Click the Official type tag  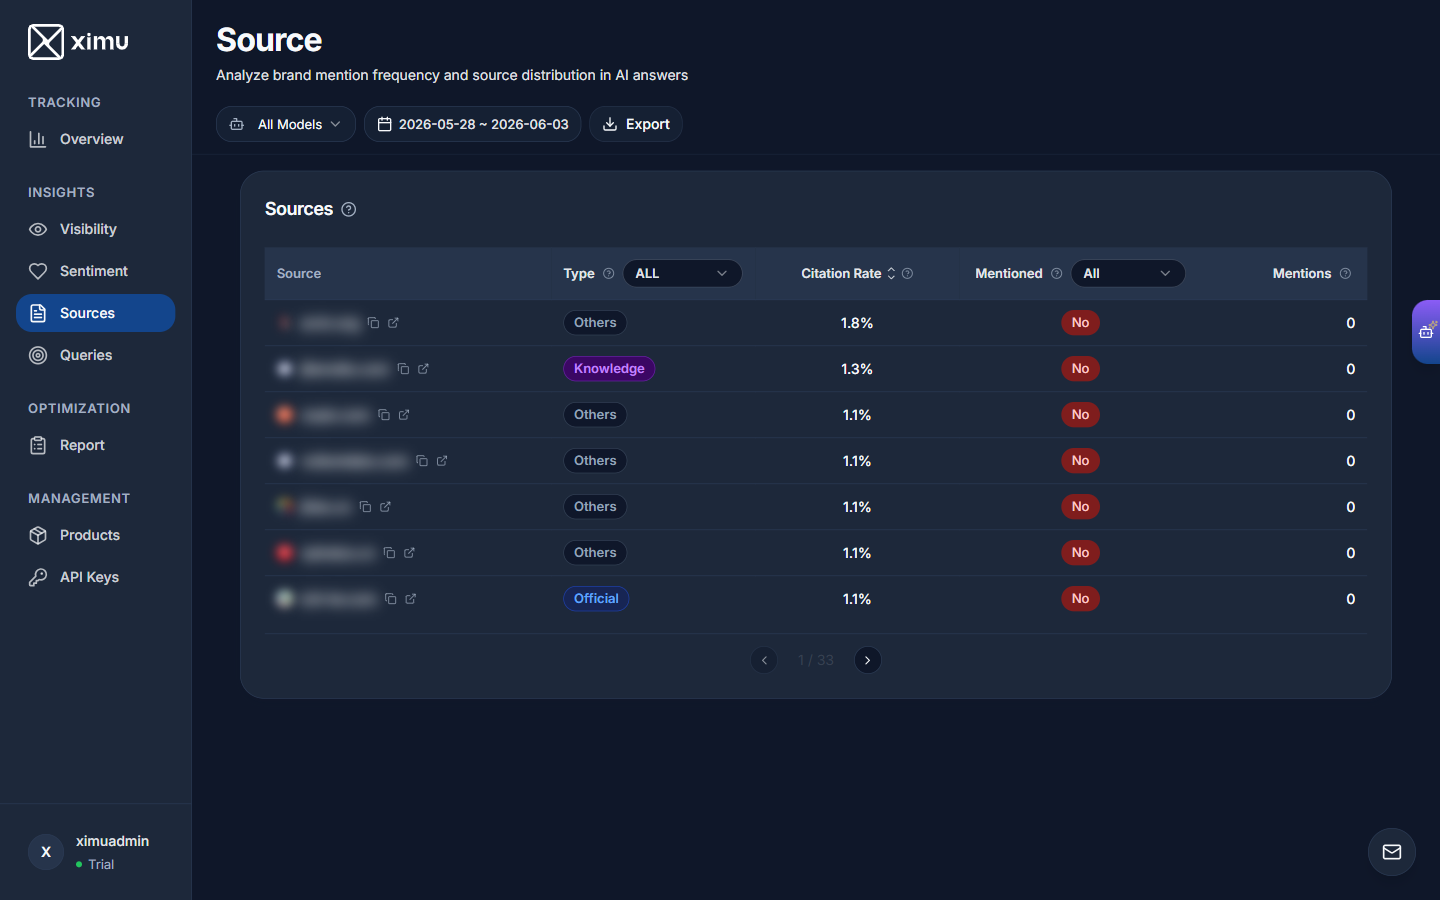(596, 599)
